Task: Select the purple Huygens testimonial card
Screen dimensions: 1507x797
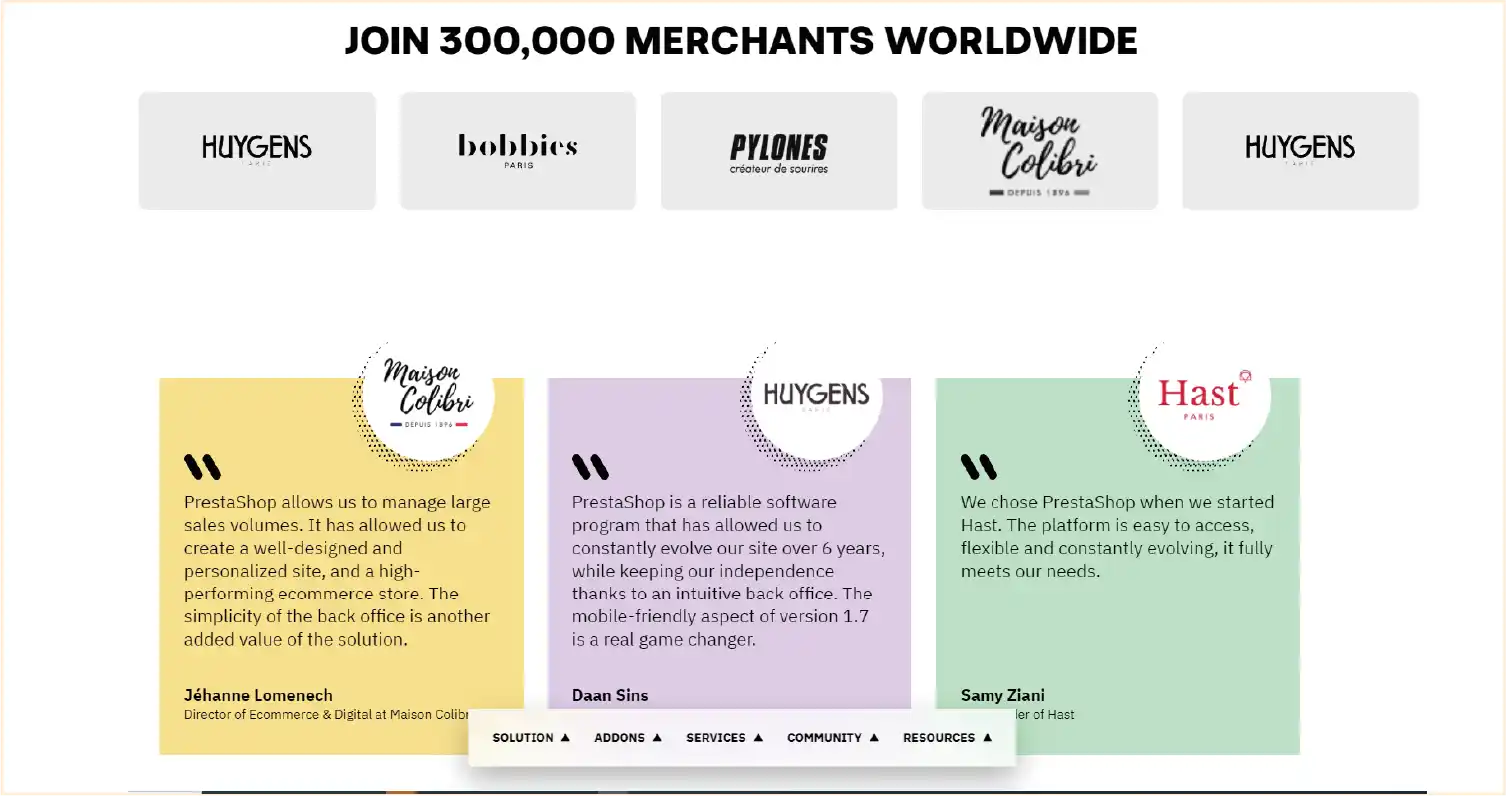Action: [728, 560]
